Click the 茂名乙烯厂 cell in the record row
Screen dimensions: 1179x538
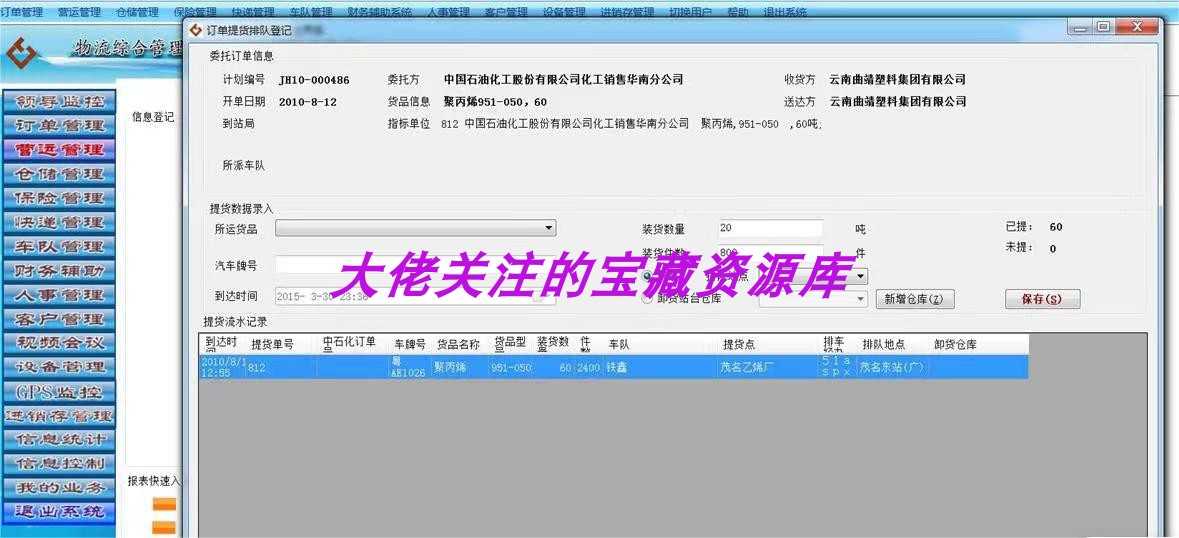(770, 367)
